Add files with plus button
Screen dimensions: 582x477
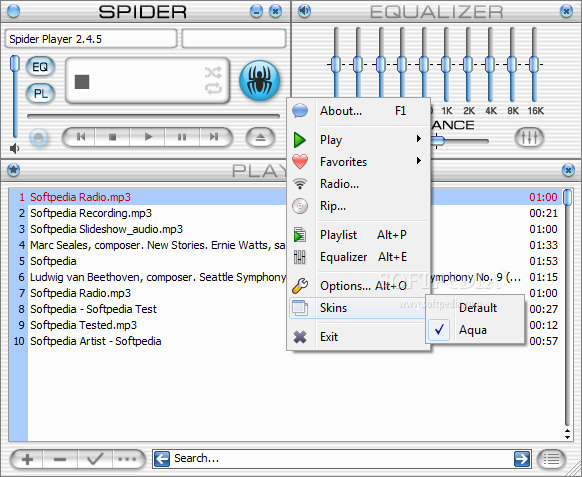click(x=27, y=460)
